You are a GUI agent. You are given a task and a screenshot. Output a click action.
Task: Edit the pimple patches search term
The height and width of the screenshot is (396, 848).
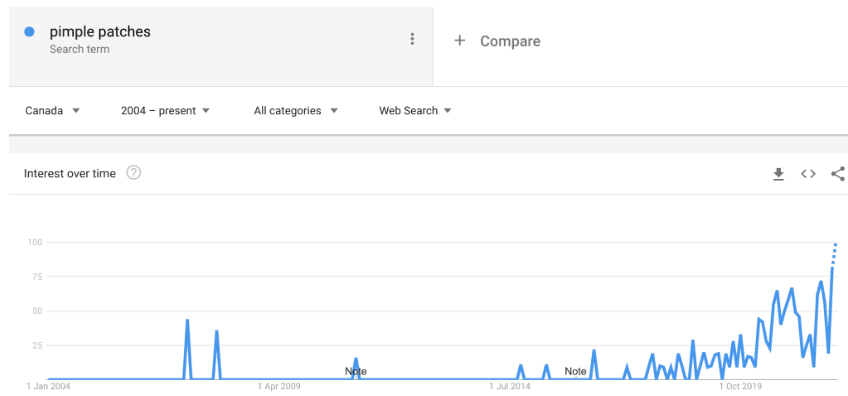(100, 32)
